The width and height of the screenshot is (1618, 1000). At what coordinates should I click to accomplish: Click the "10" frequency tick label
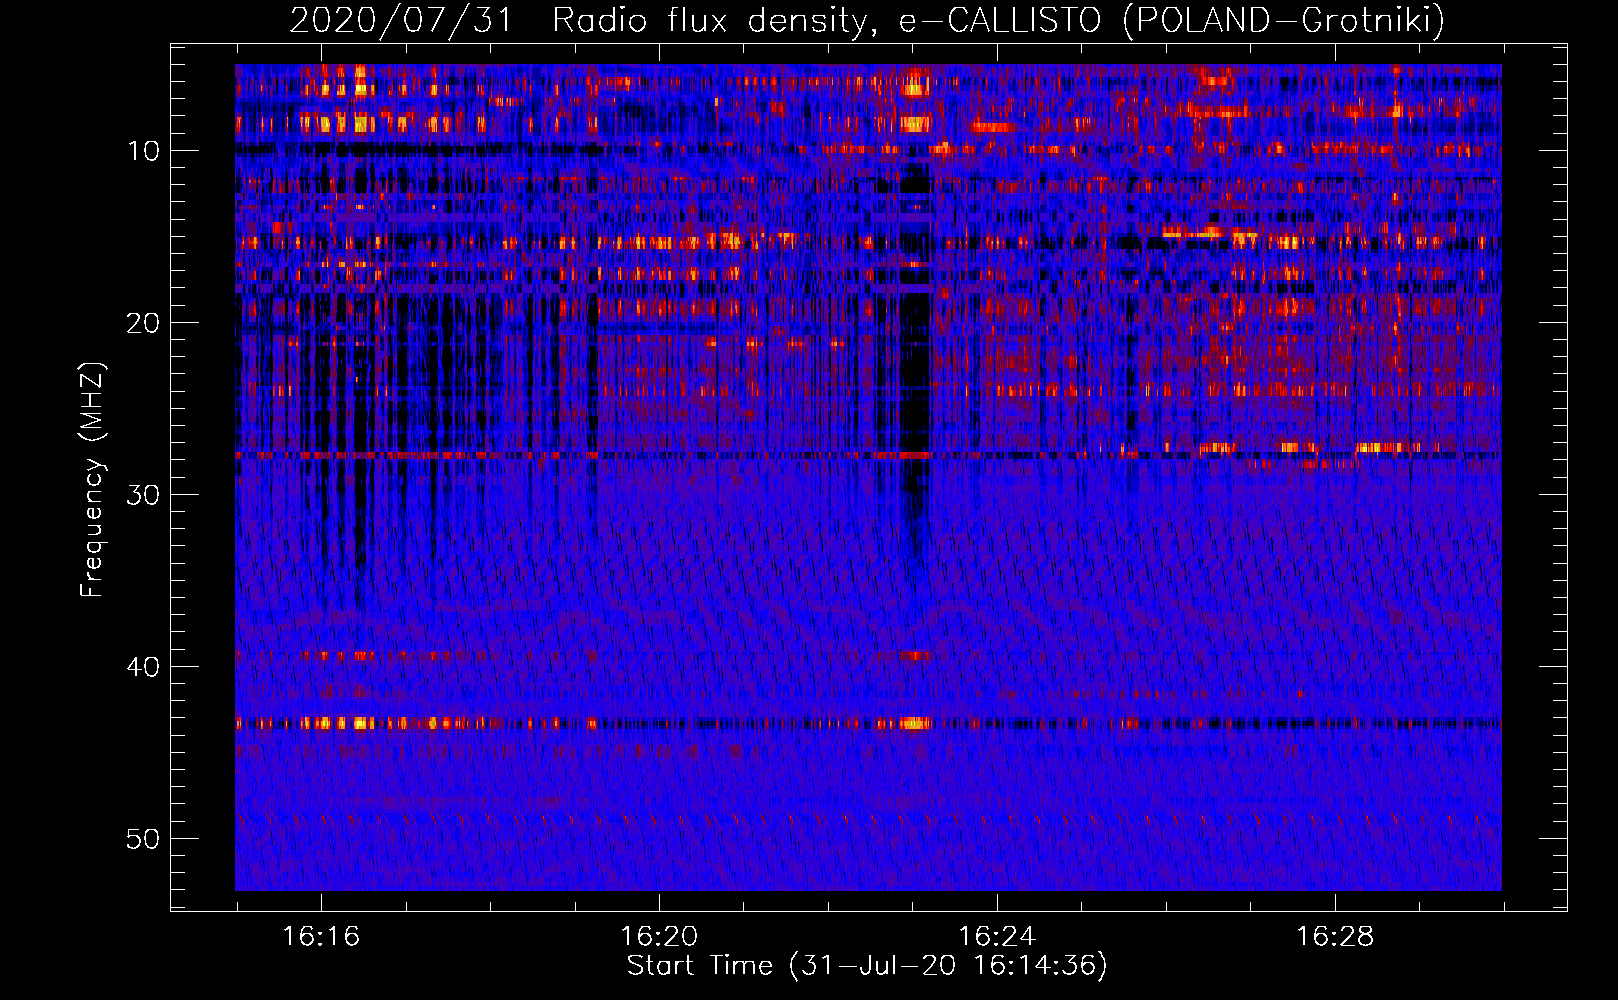coord(144,151)
